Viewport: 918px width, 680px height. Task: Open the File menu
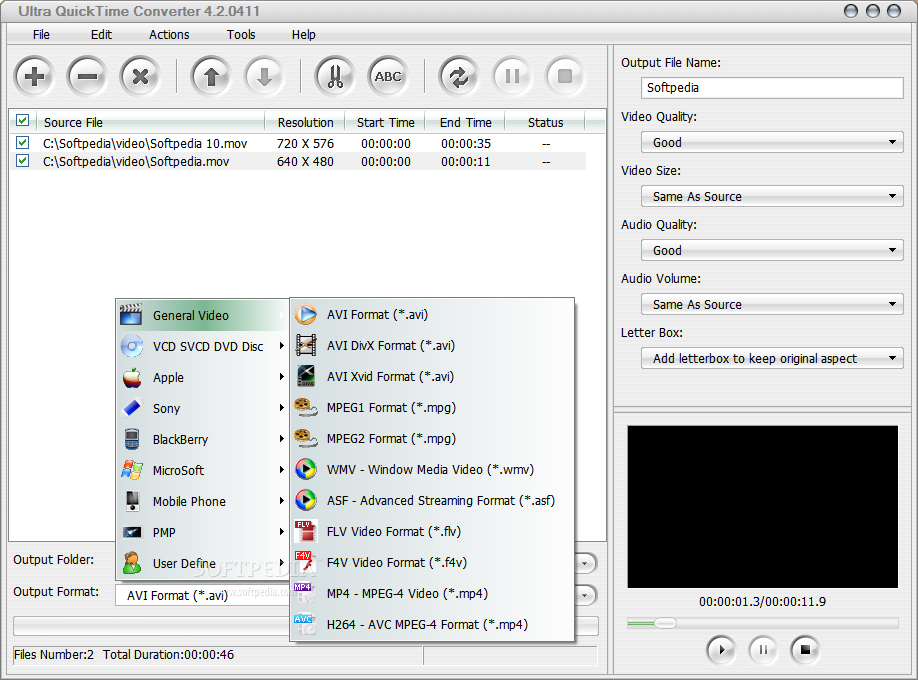pyautogui.click(x=41, y=35)
